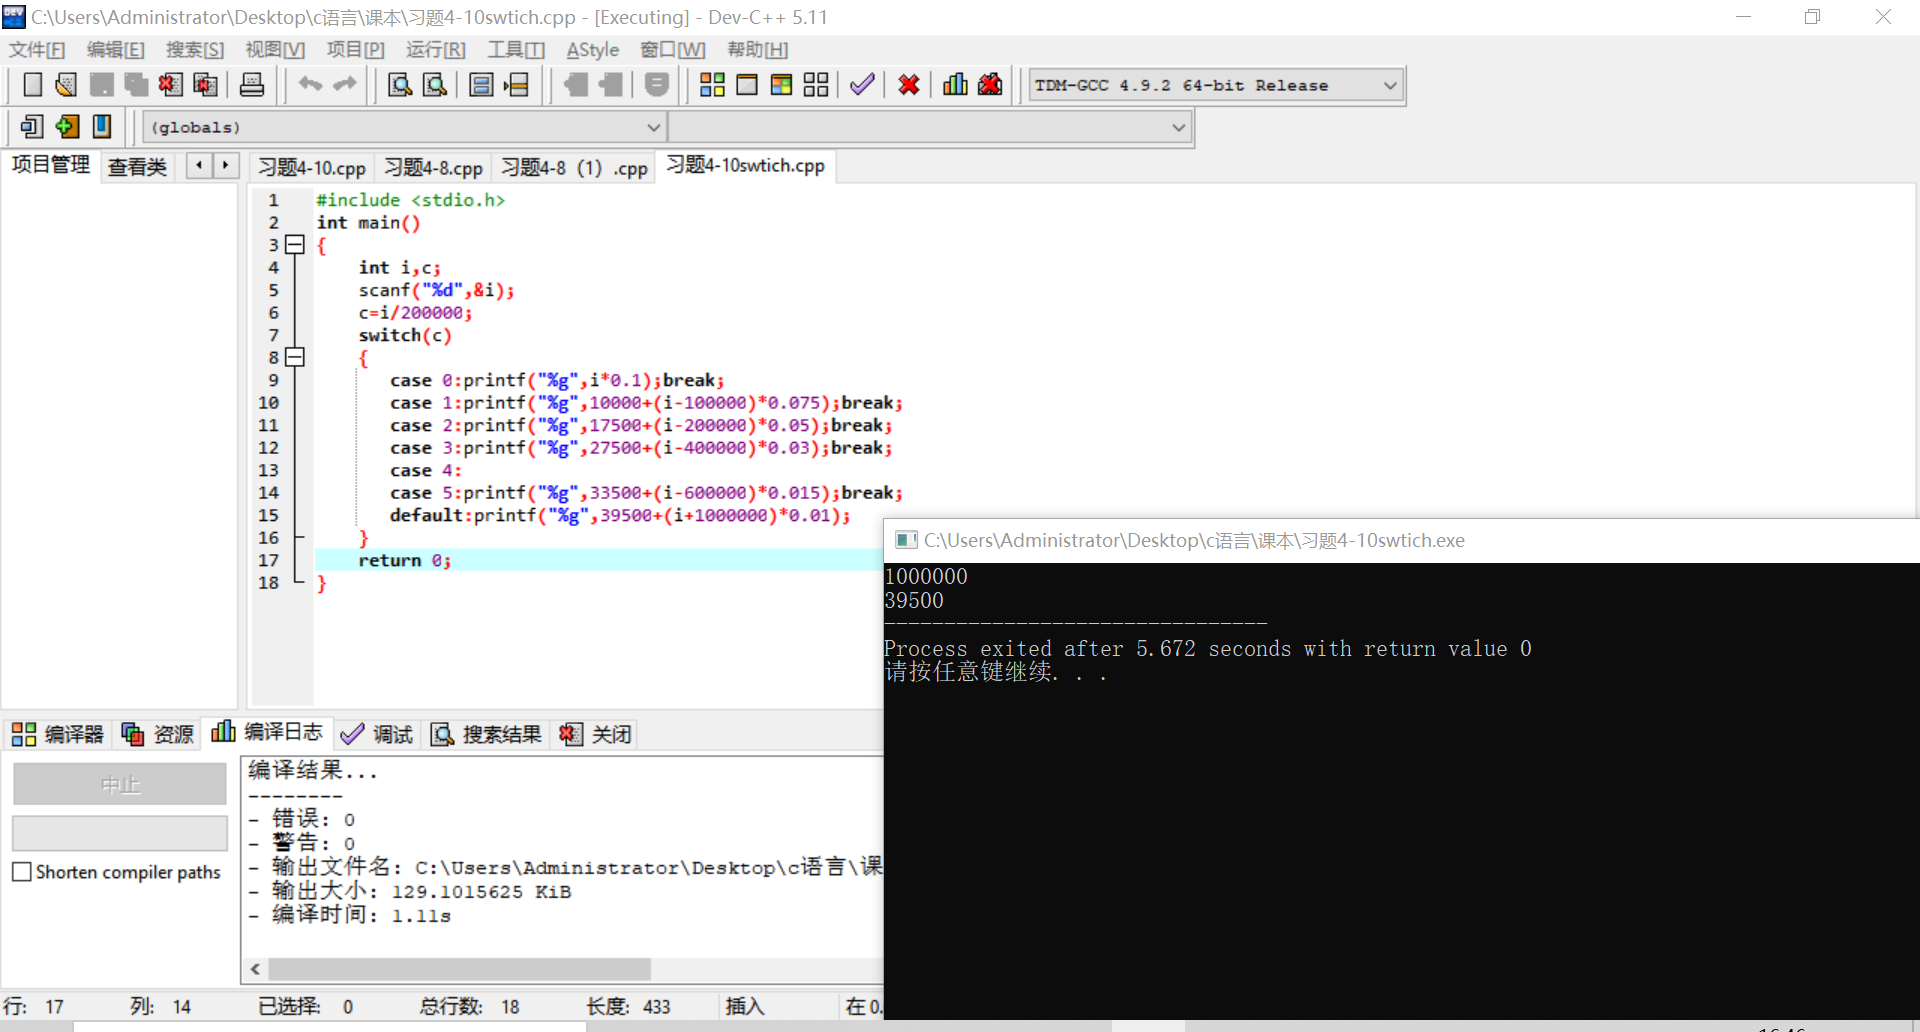Click the Stop Execution red X icon
This screenshot has height=1032, width=1920.
(x=909, y=85)
